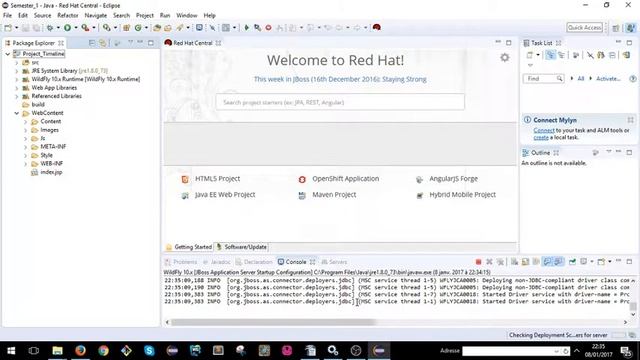Screen dimensions: 640x360
Task: Click the Search project starters input field
Action: click(340, 102)
